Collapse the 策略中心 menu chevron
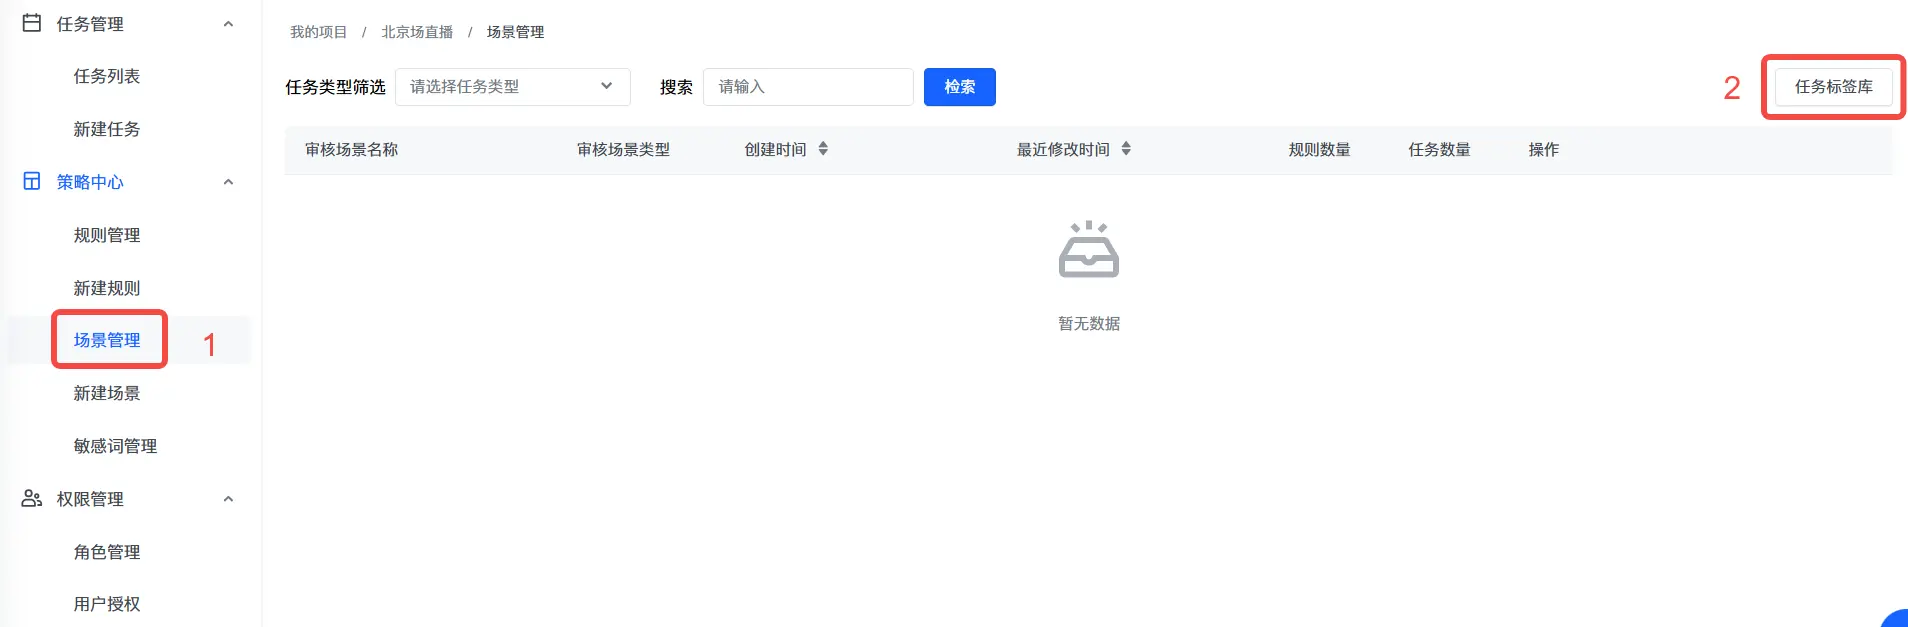This screenshot has height=627, width=1908. click(228, 182)
